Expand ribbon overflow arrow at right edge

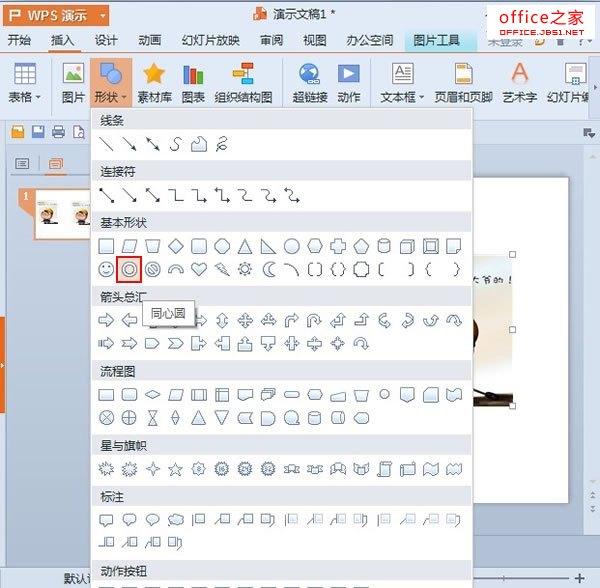[595, 88]
